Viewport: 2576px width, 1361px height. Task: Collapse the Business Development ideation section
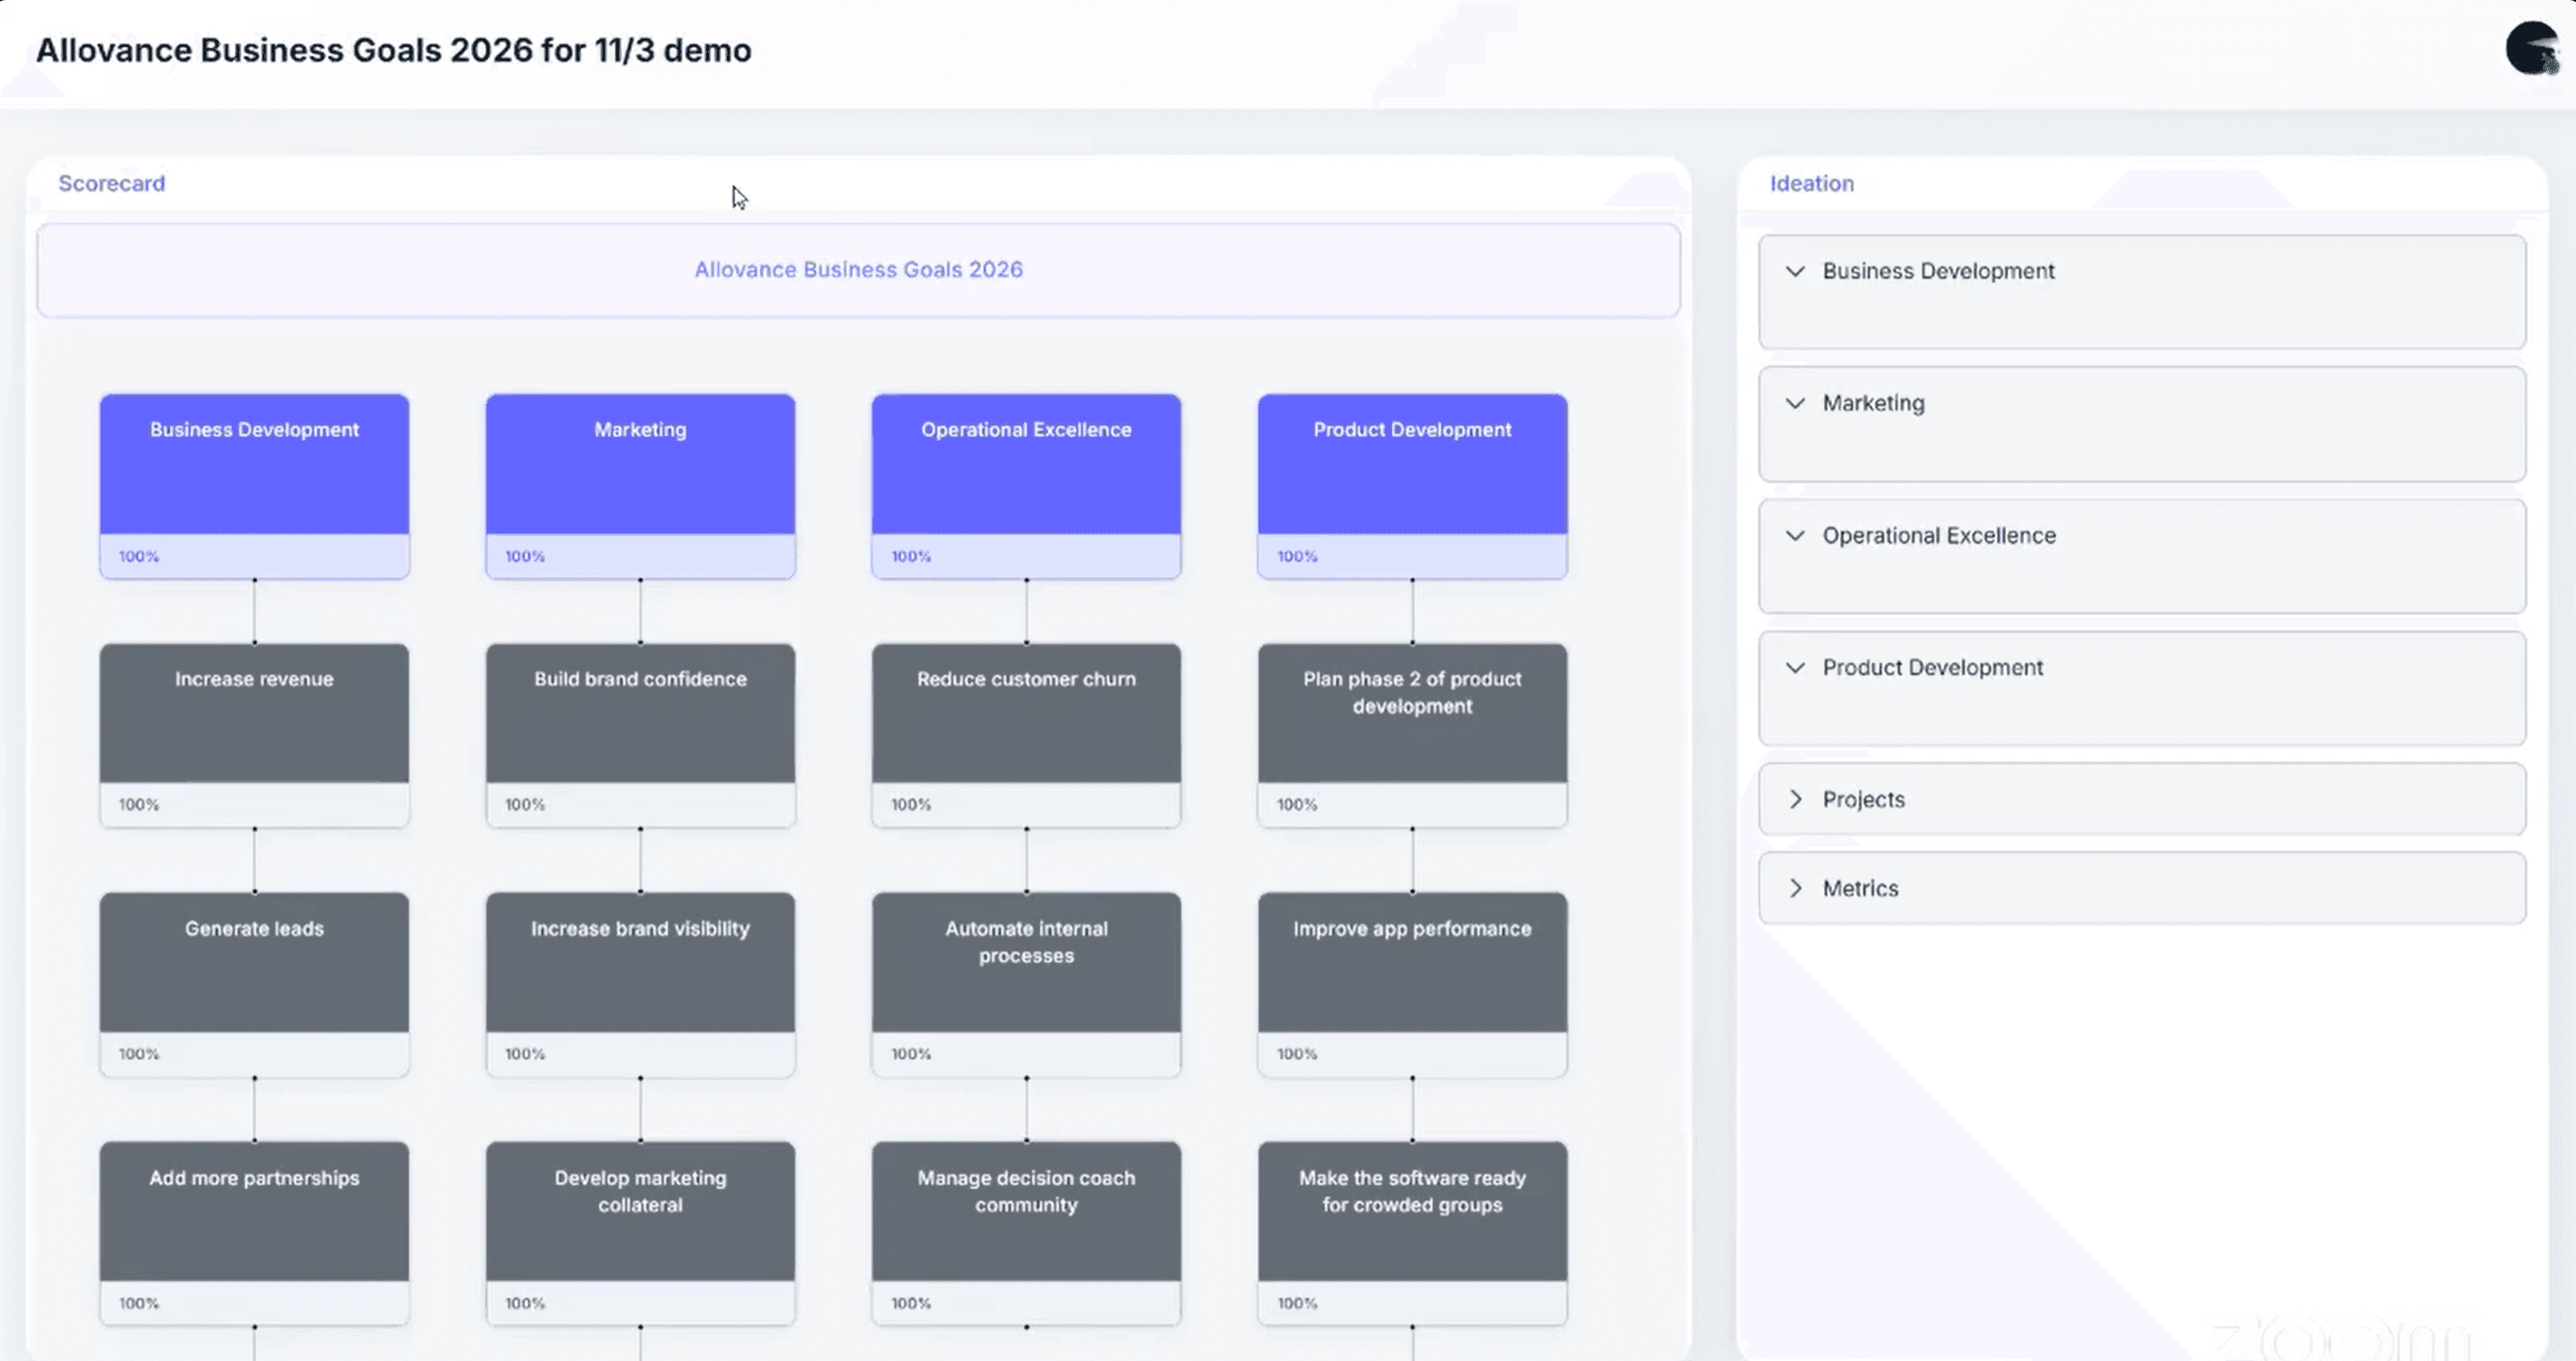coord(1795,271)
